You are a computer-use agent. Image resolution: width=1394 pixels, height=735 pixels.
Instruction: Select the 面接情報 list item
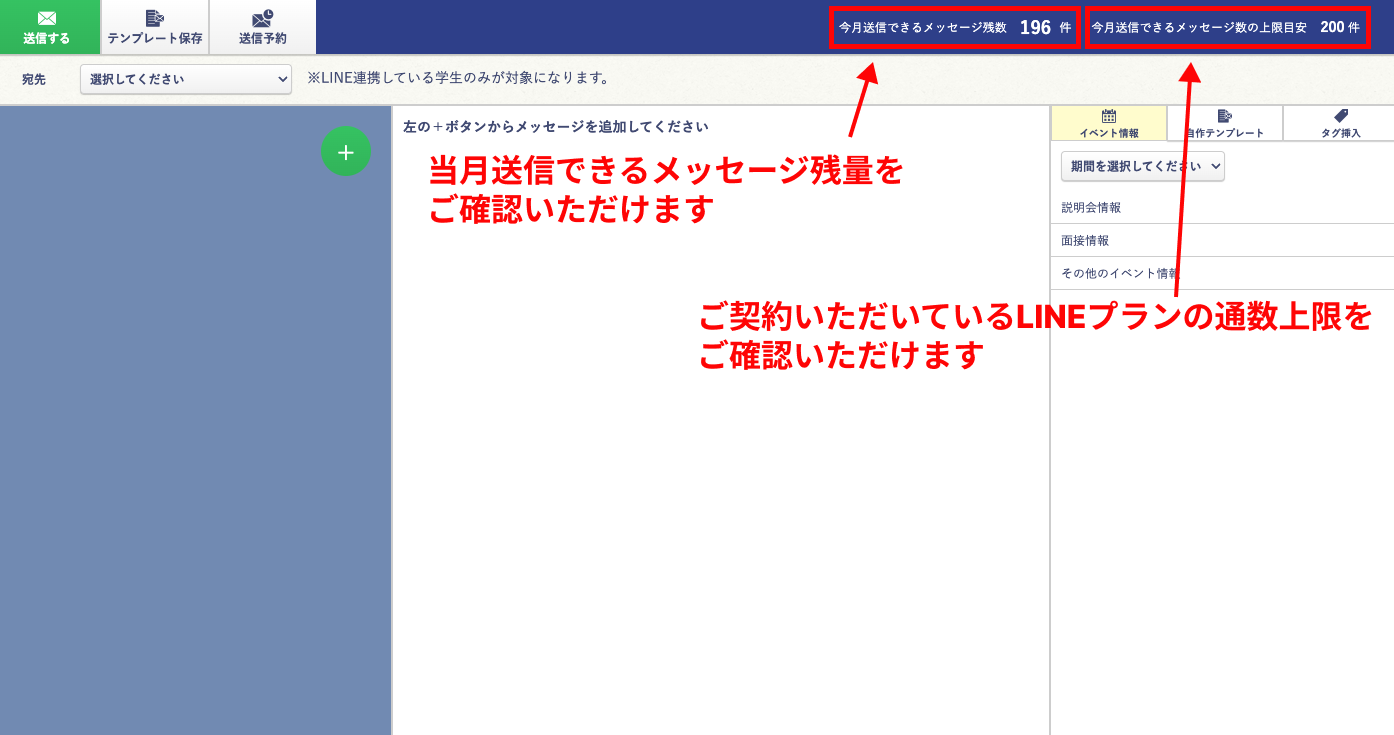click(1085, 240)
